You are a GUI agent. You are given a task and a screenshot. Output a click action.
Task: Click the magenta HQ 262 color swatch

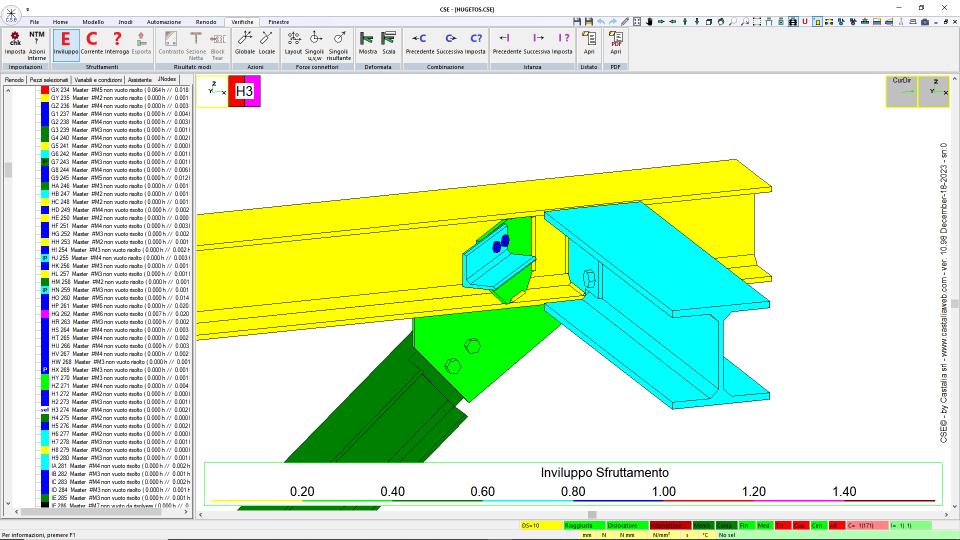coord(45,313)
